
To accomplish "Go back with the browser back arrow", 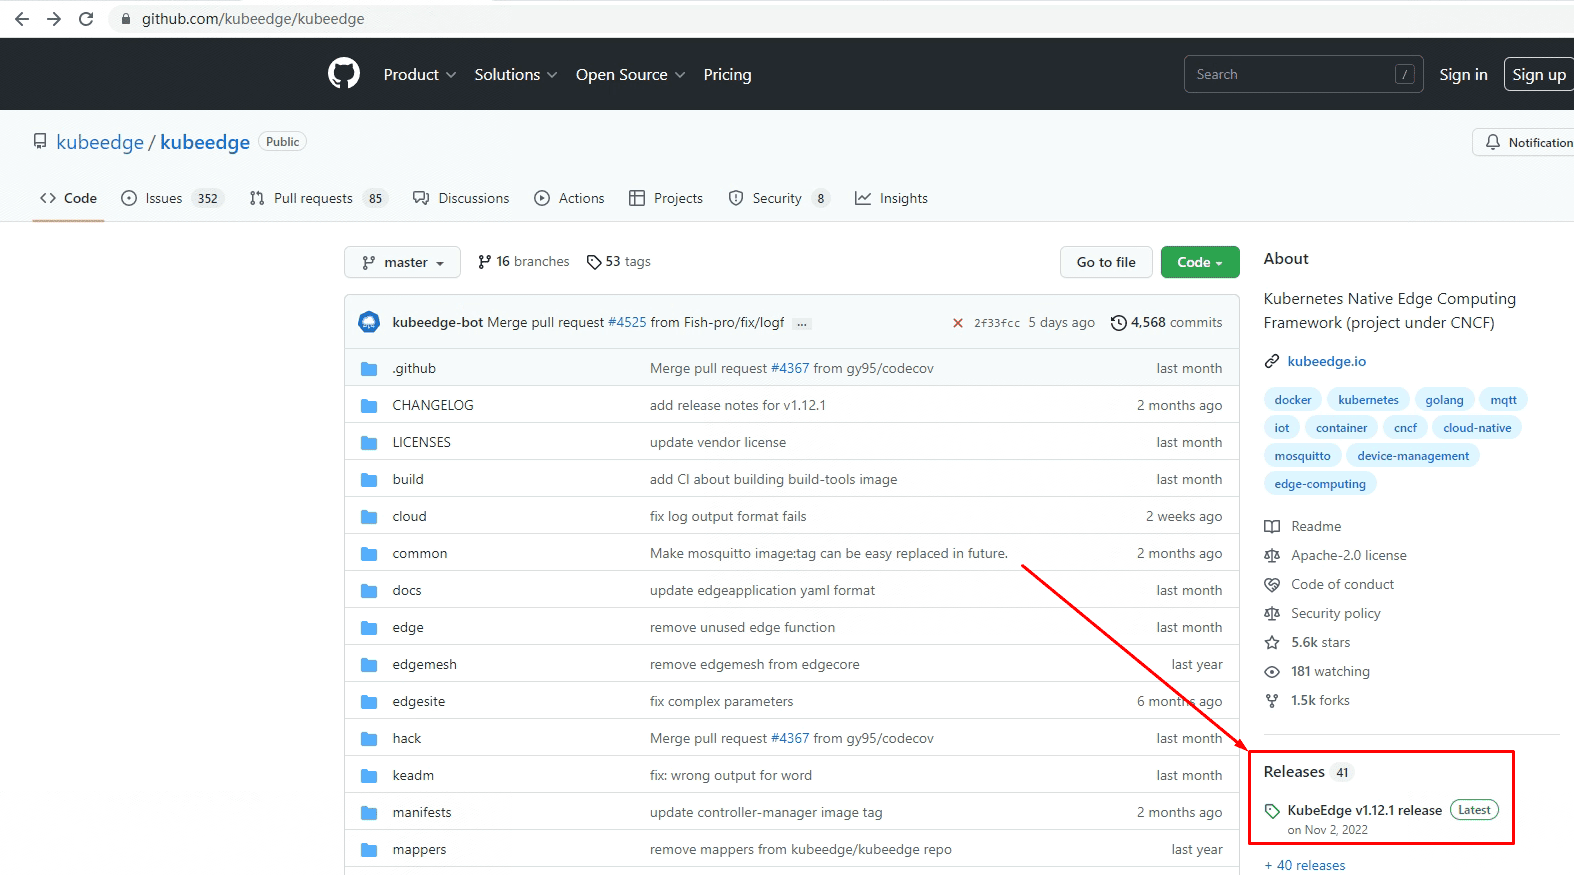I will pos(22,19).
